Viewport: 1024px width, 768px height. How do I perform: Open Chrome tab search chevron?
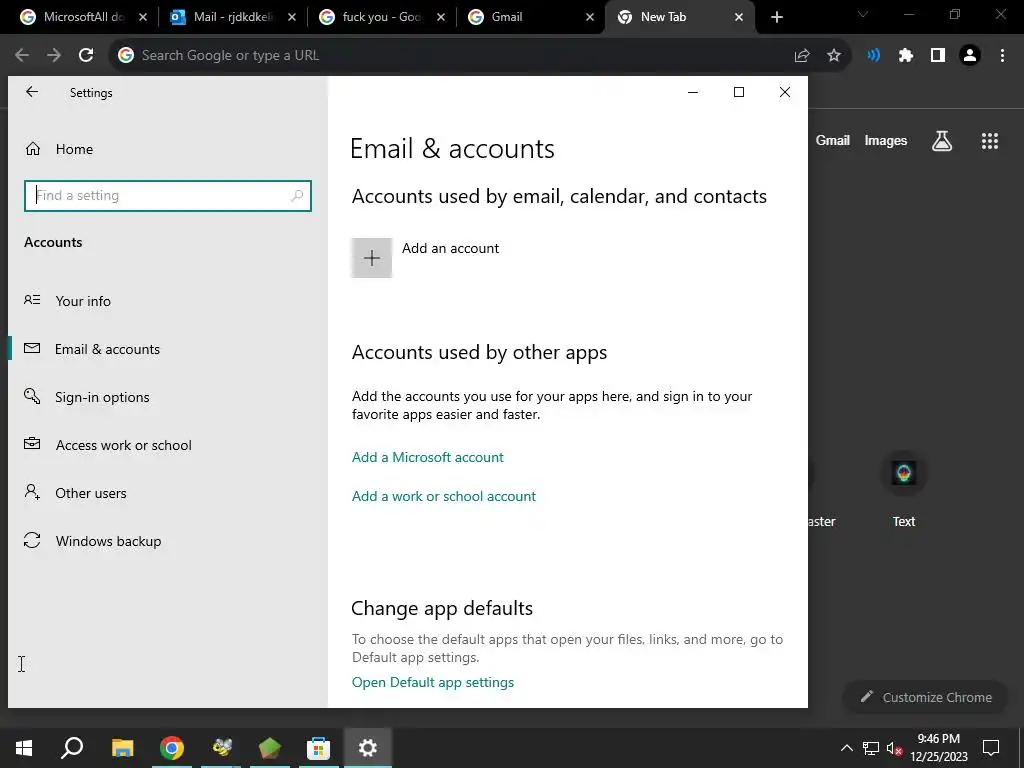(x=863, y=14)
